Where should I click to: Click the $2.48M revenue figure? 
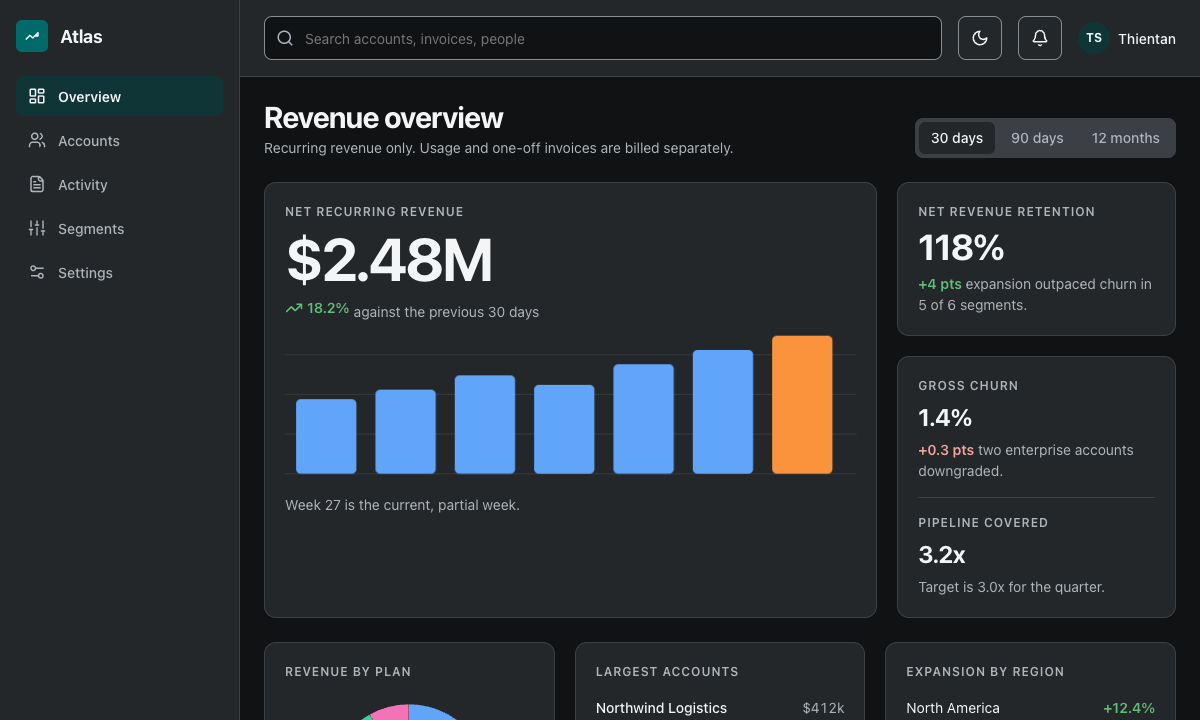point(390,260)
